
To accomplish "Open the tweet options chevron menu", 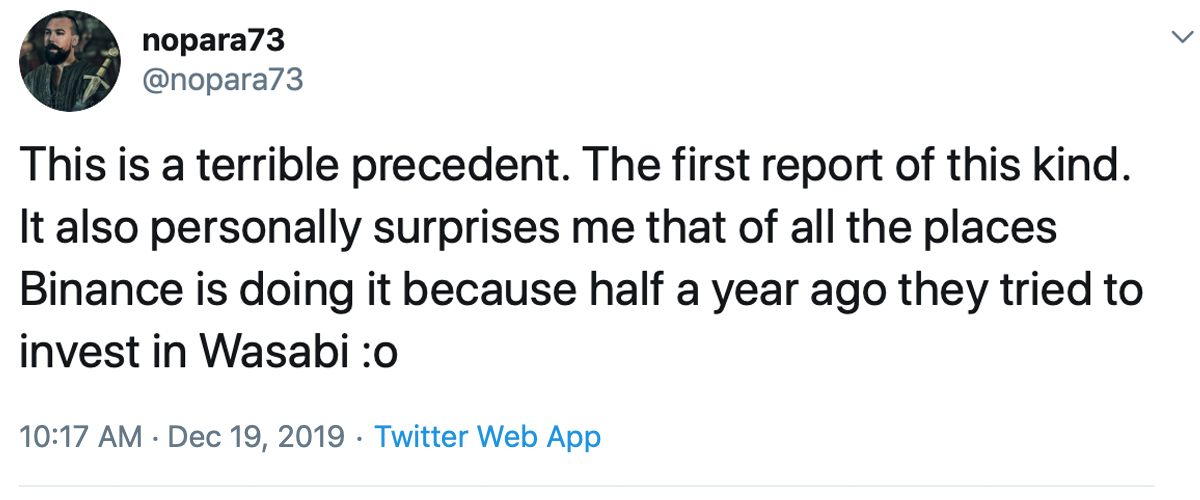I will coord(1178,37).
